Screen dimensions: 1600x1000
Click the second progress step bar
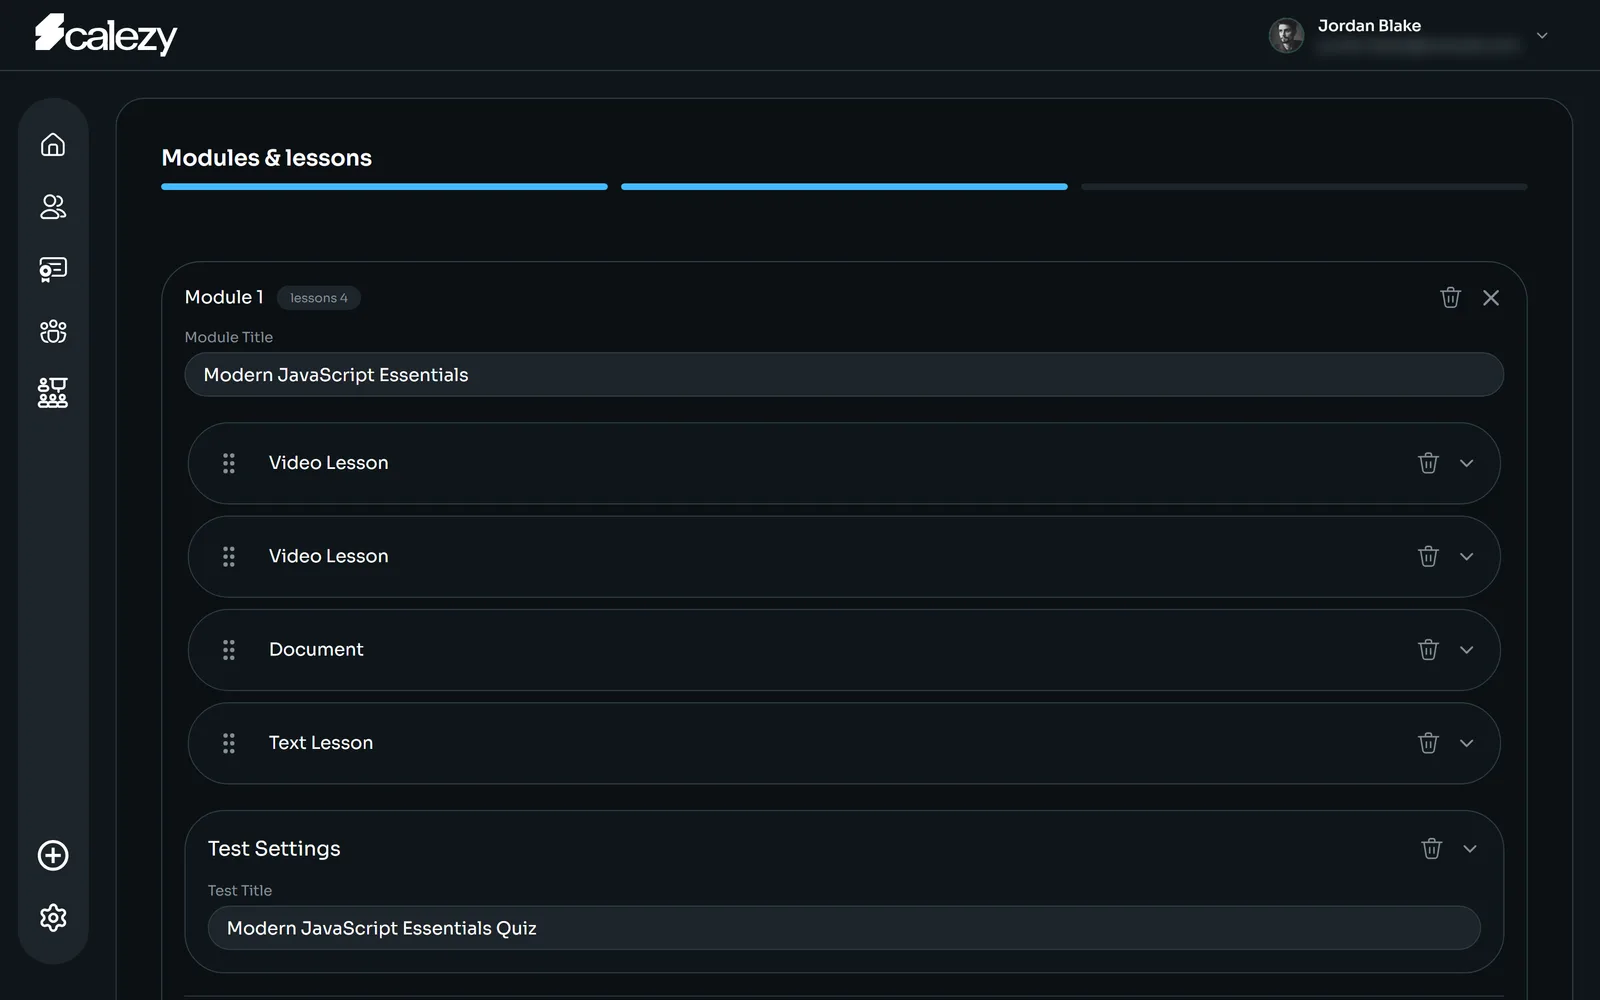pyautogui.click(x=844, y=186)
